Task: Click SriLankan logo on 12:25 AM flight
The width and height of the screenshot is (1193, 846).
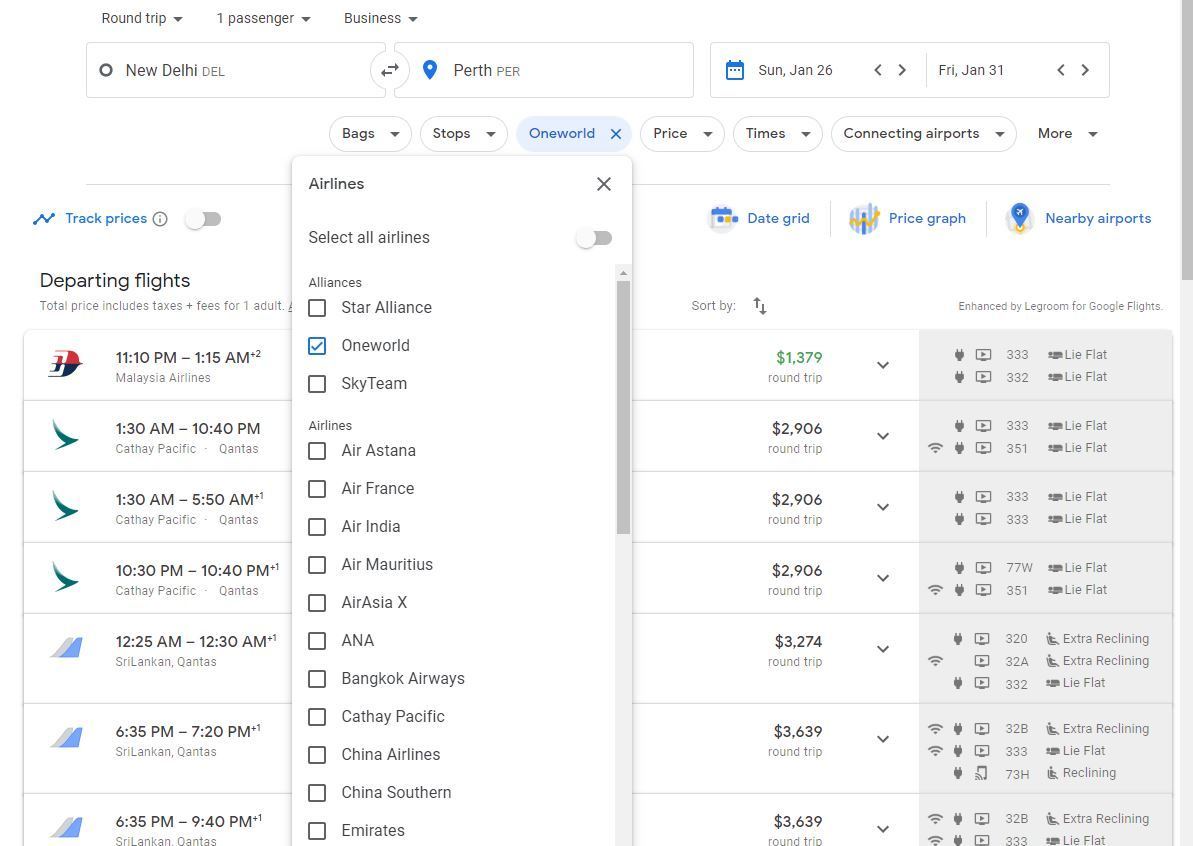Action: tap(66, 648)
